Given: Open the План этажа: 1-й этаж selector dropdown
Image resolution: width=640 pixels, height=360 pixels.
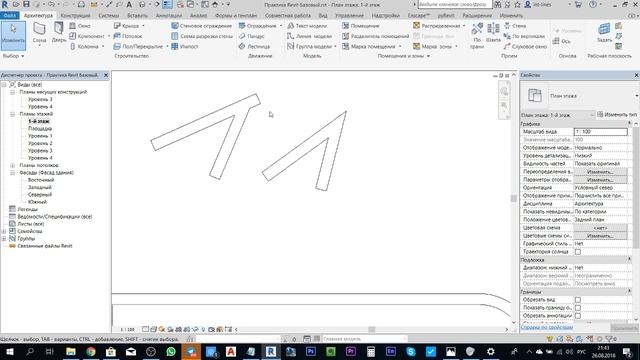Looking at the screenshot, I should [557, 115].
